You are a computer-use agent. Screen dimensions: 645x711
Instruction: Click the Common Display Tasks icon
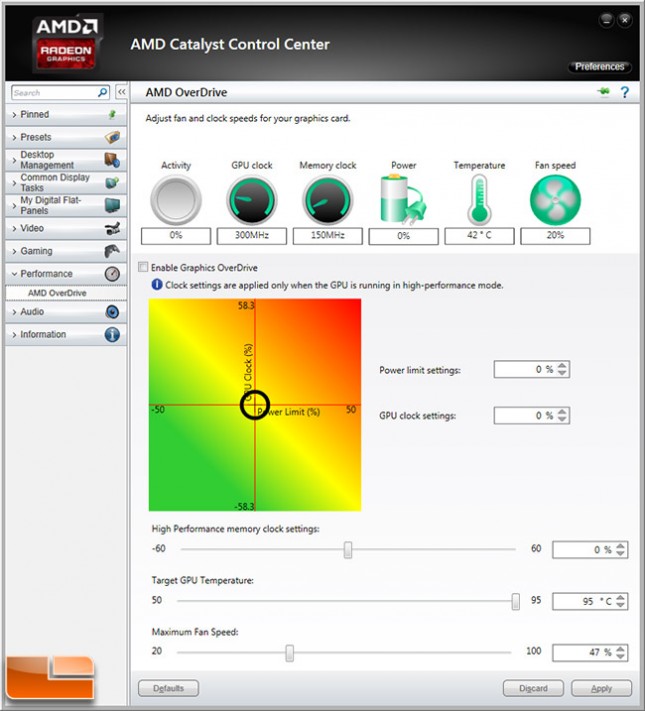point(112,182)
